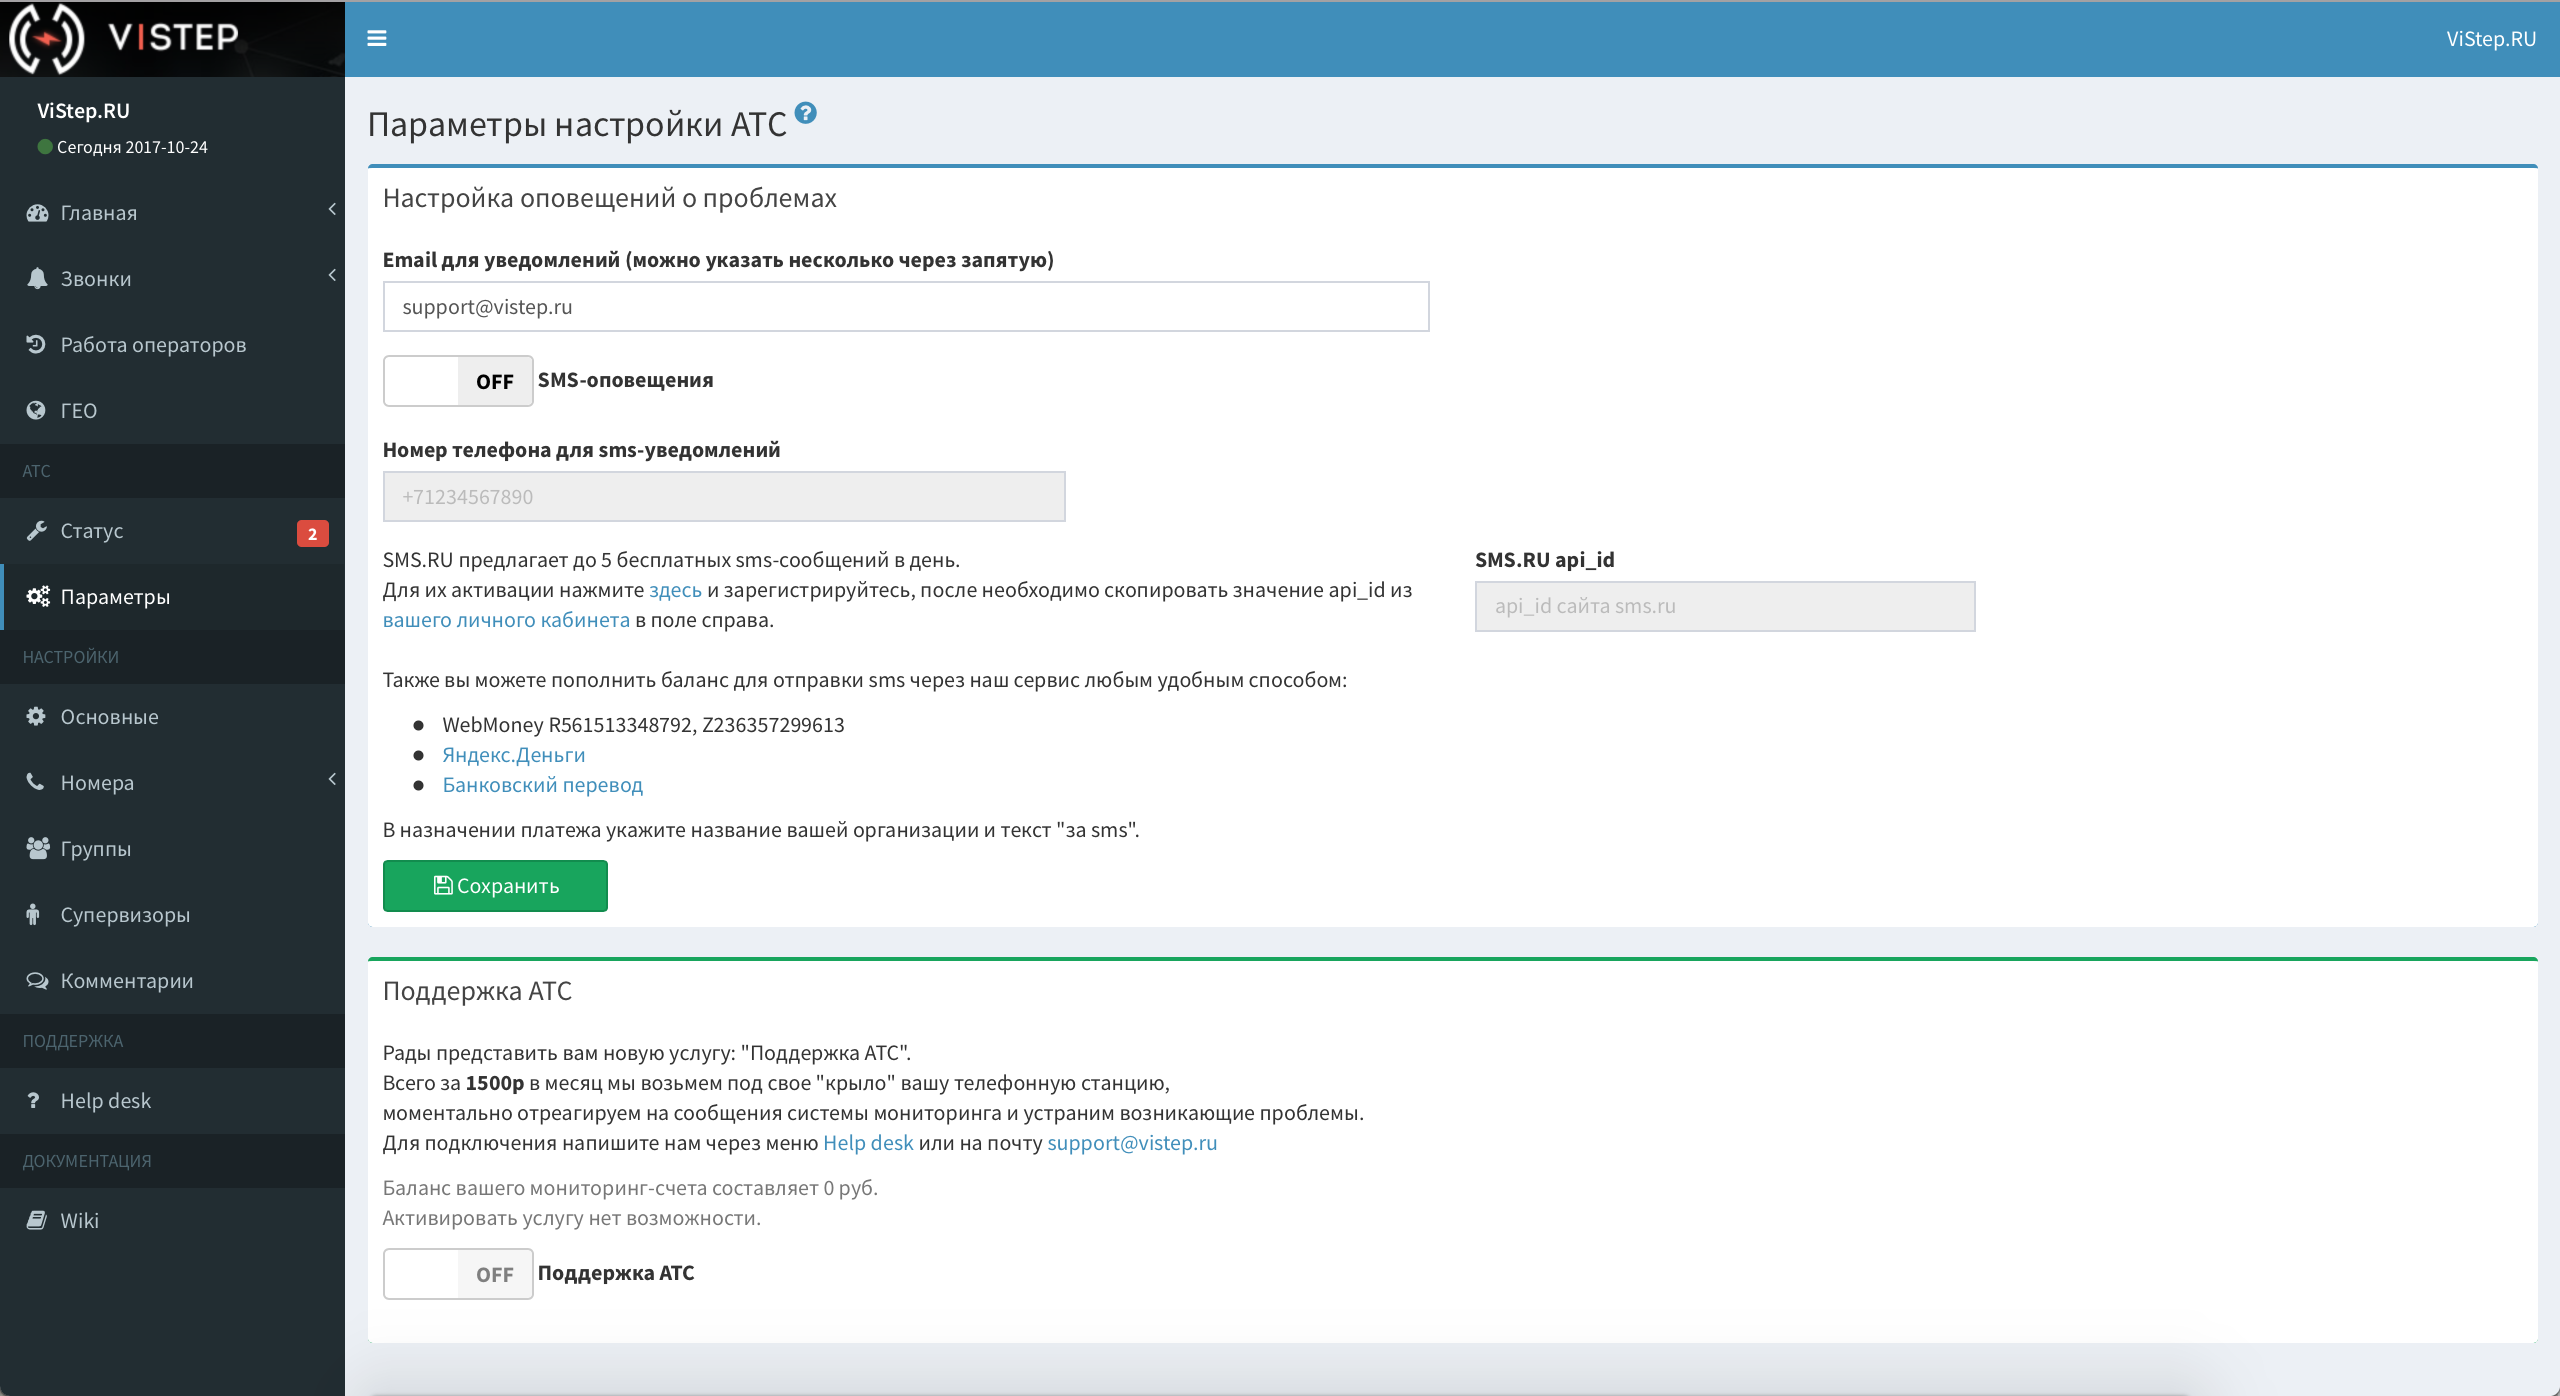2560x1396 pixels.
Task: Open Комментарии menu item
Action: coord(172,981)
